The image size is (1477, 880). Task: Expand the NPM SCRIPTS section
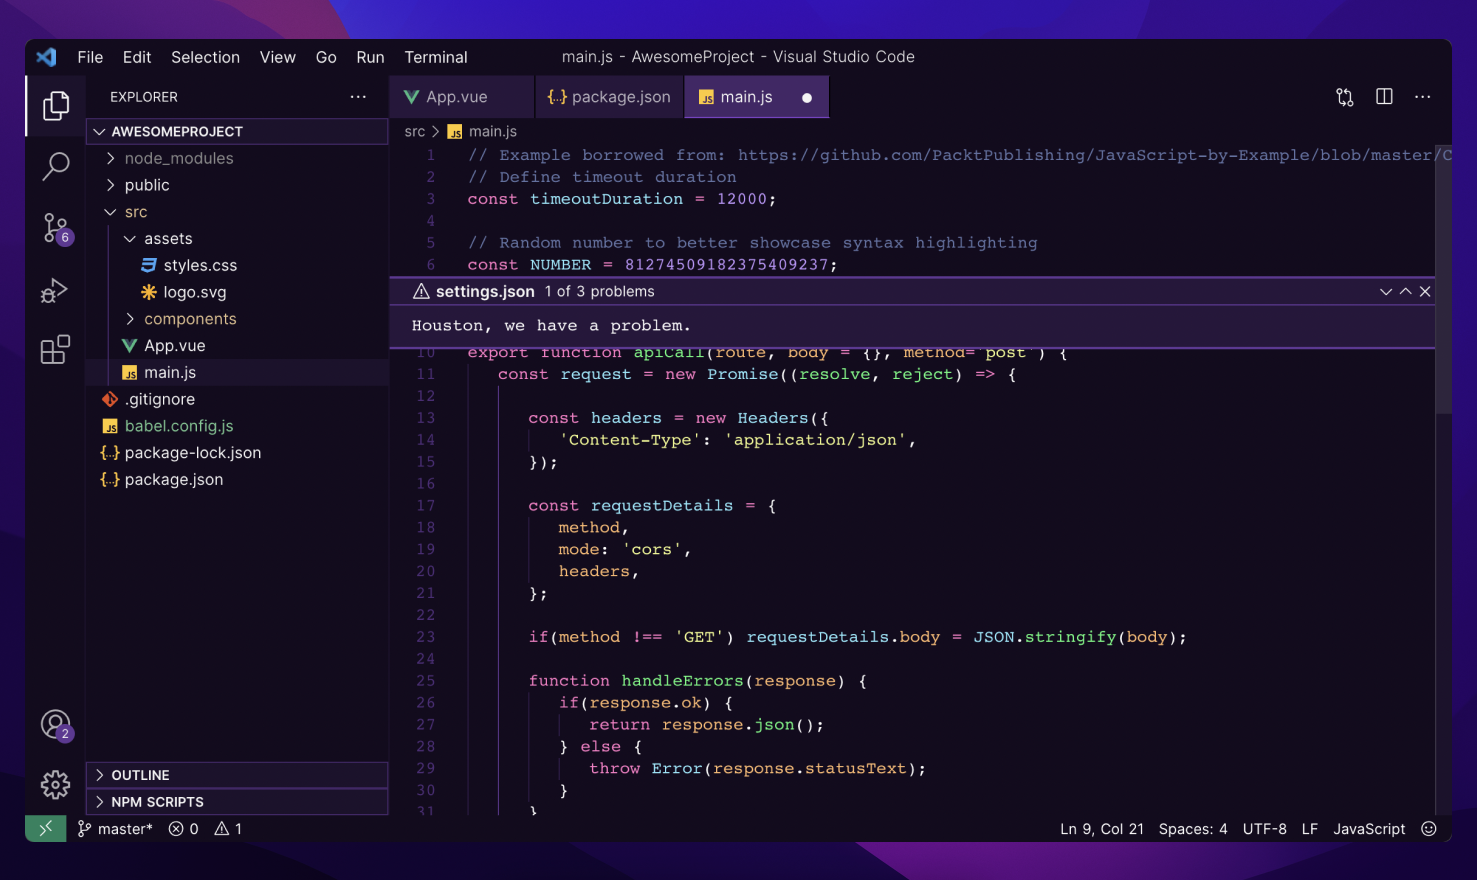click(238, 802)
